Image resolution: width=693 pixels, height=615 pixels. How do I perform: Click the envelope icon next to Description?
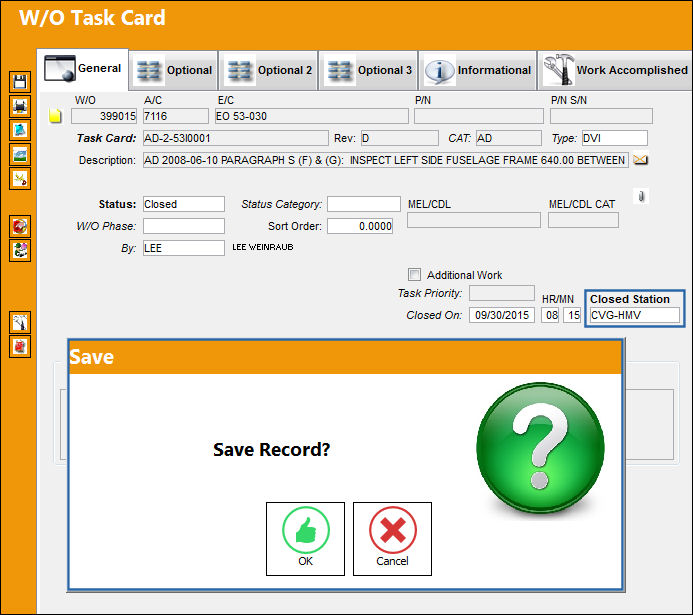(x=640, y=159)
